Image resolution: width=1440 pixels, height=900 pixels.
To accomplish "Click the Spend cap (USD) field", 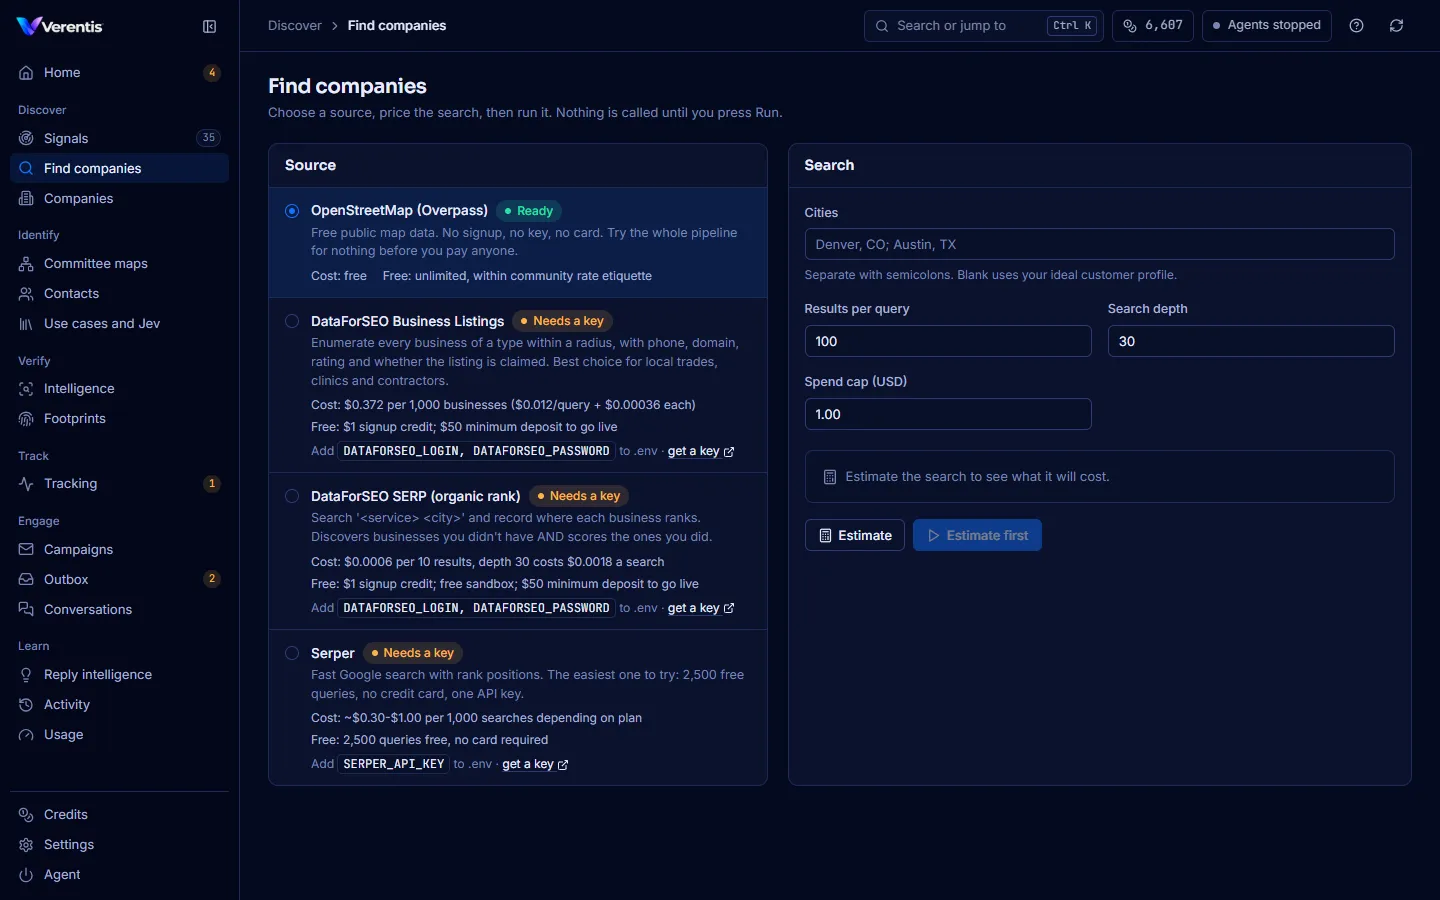I will tap(948, 414).
